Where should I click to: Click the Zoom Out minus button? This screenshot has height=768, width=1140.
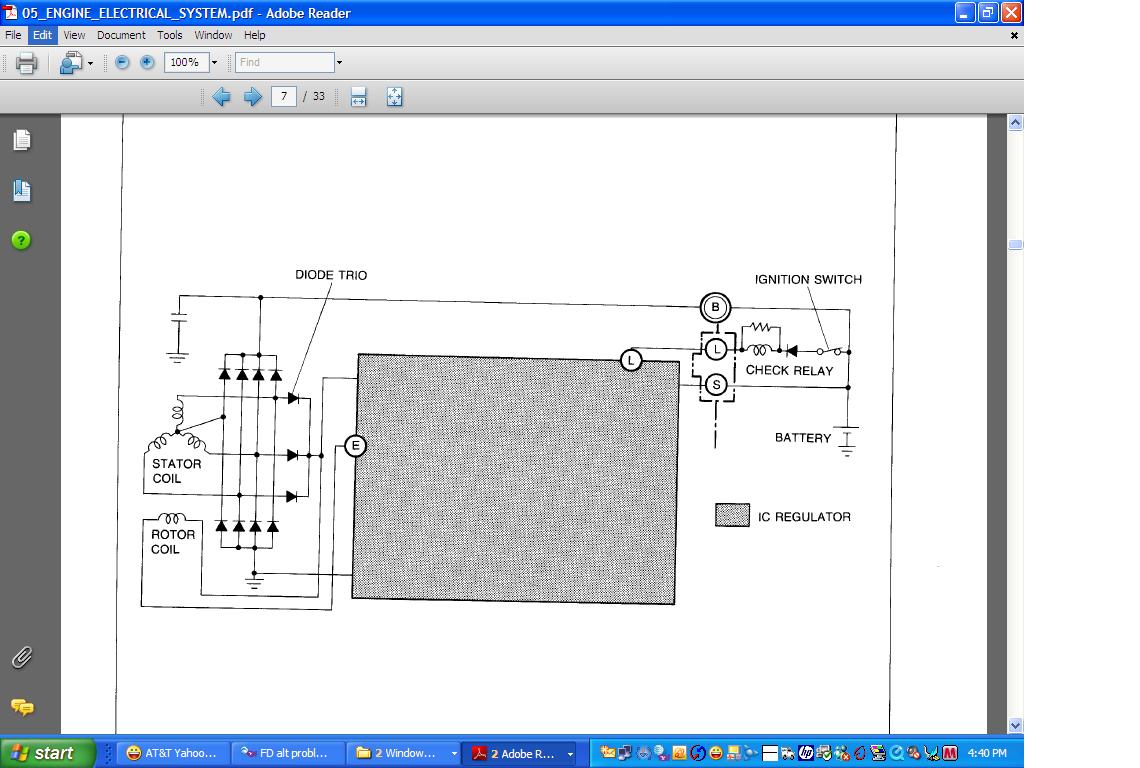point(122,62)
